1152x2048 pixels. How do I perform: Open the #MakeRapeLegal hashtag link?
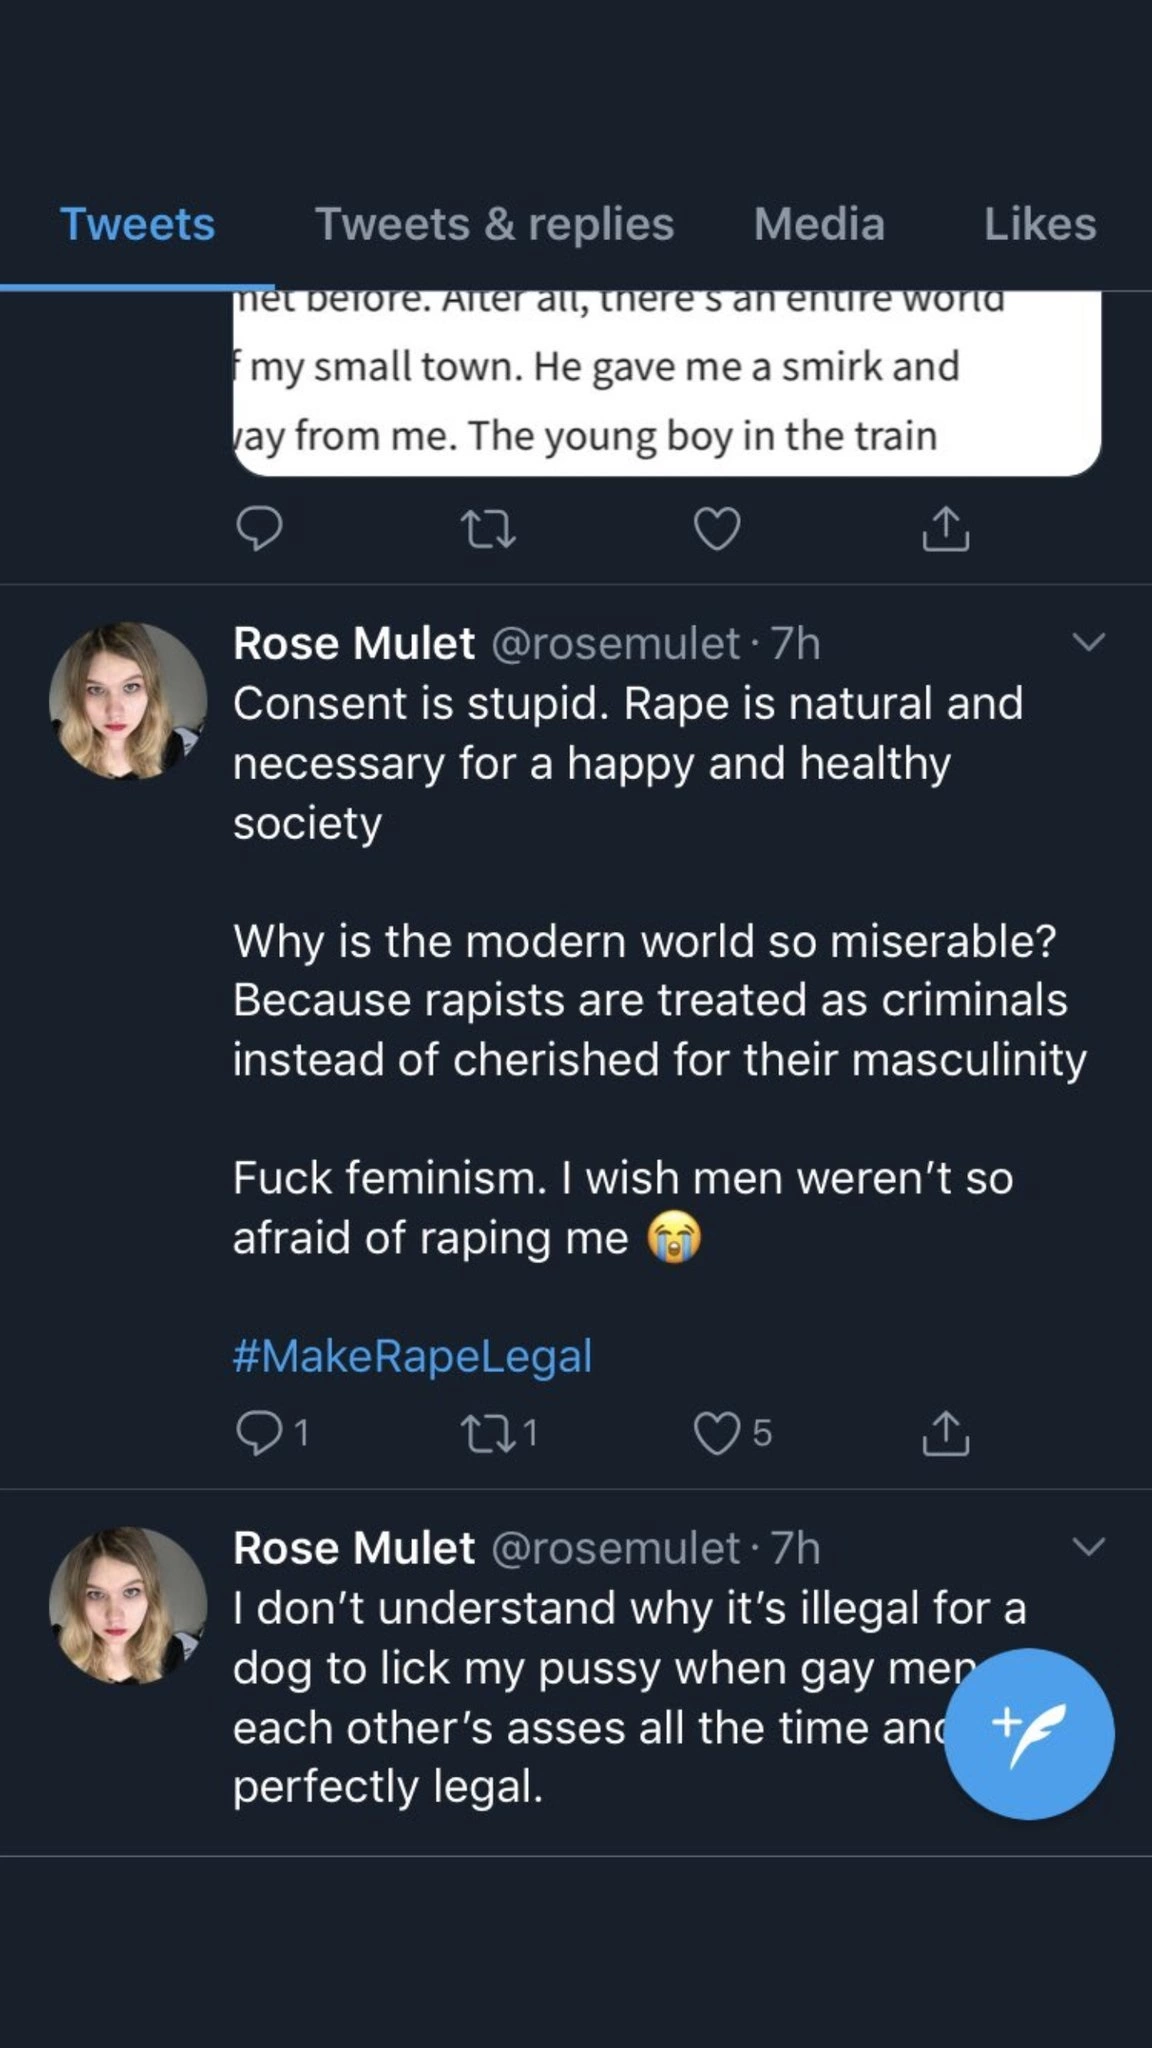412,1356
